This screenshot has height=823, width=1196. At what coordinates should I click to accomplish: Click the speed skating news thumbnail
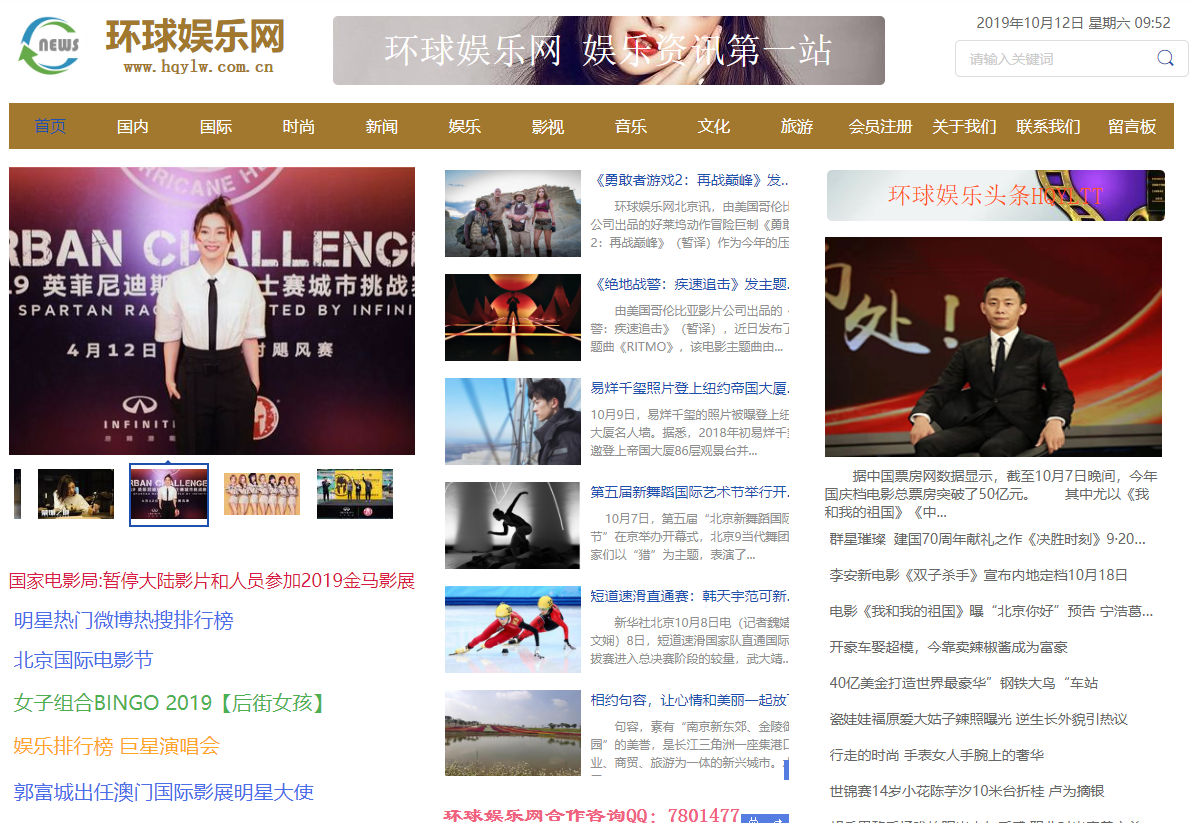click(x=512, y=629)
